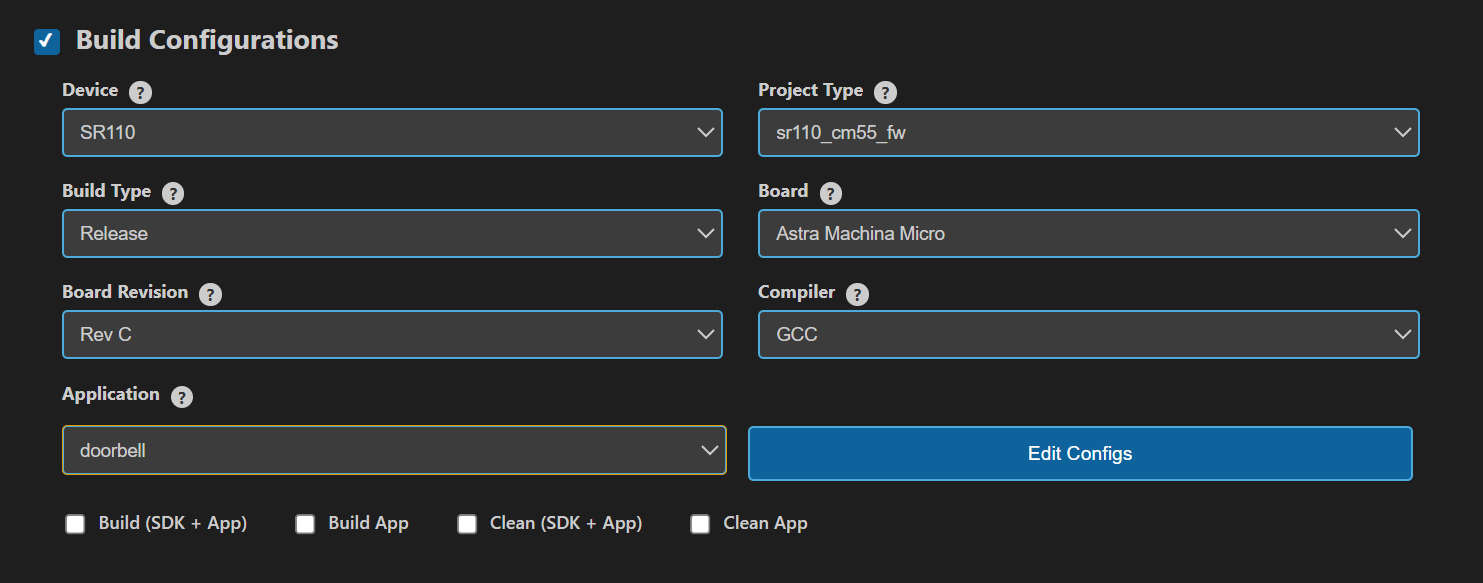
Task: Open the Device help tooltip icon
Action: point(140,91)
